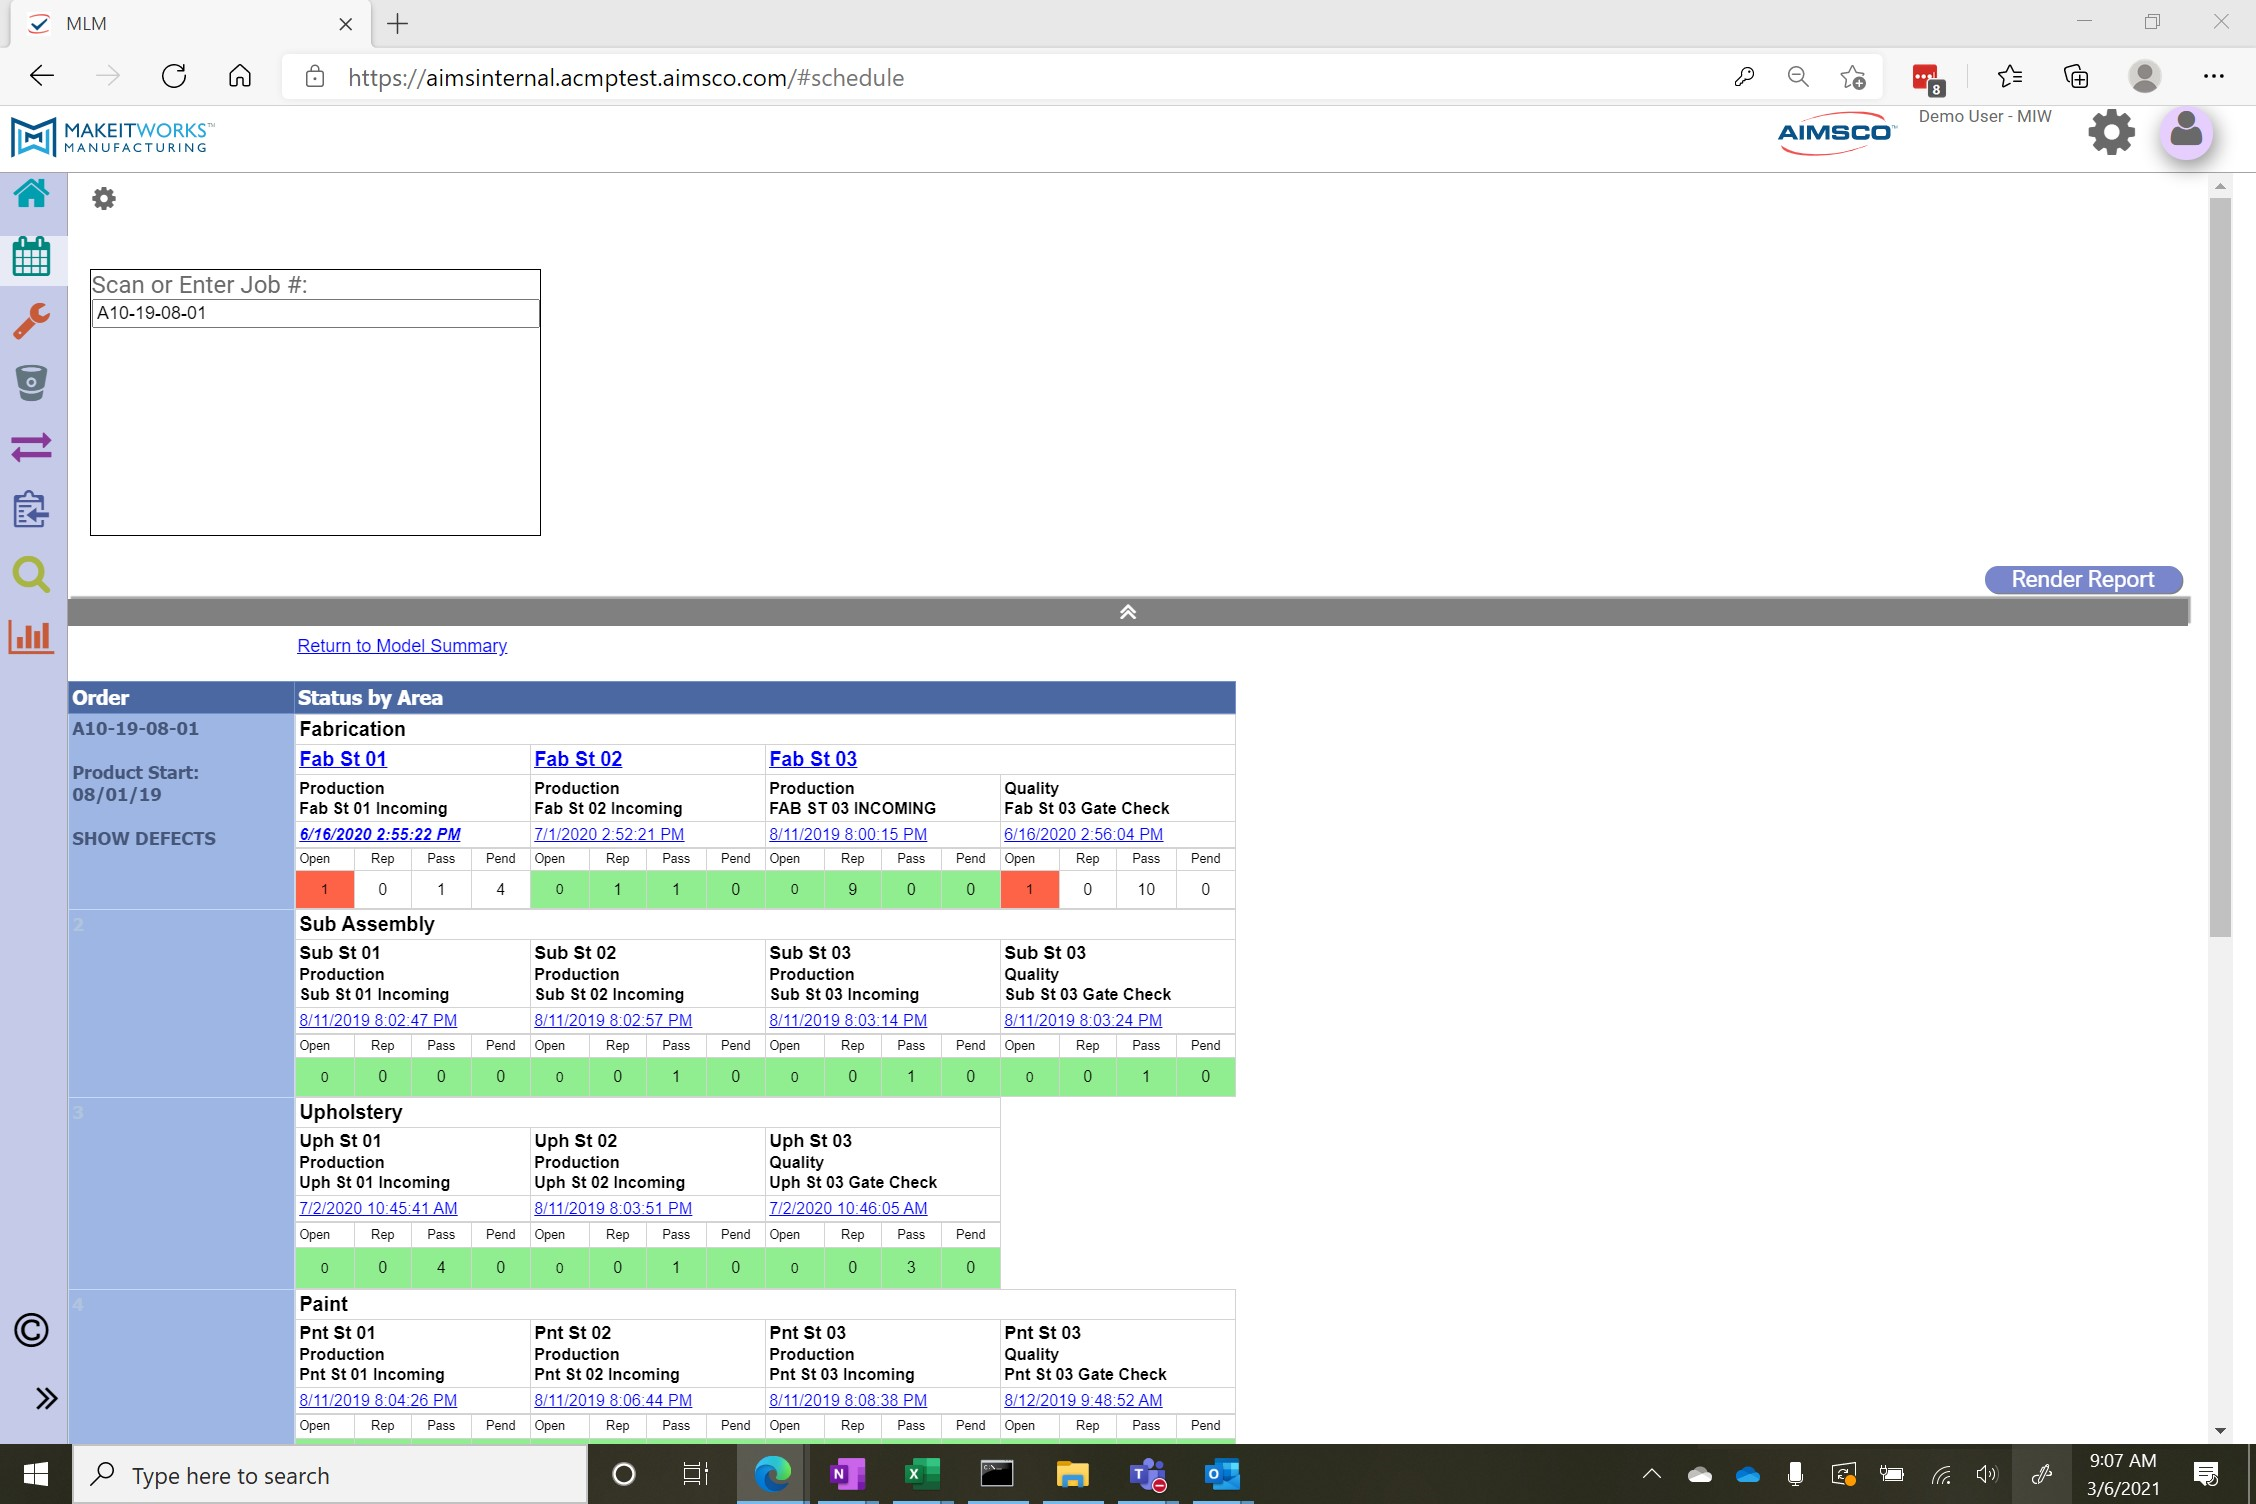Open the home icon in sidebar
This screenshot has width=2256, height=1504.
click(32, 194)
